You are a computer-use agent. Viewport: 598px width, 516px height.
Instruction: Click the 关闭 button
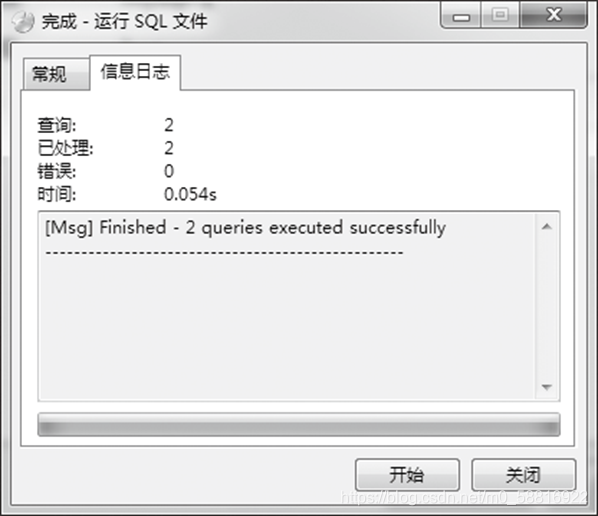(523, 475)
